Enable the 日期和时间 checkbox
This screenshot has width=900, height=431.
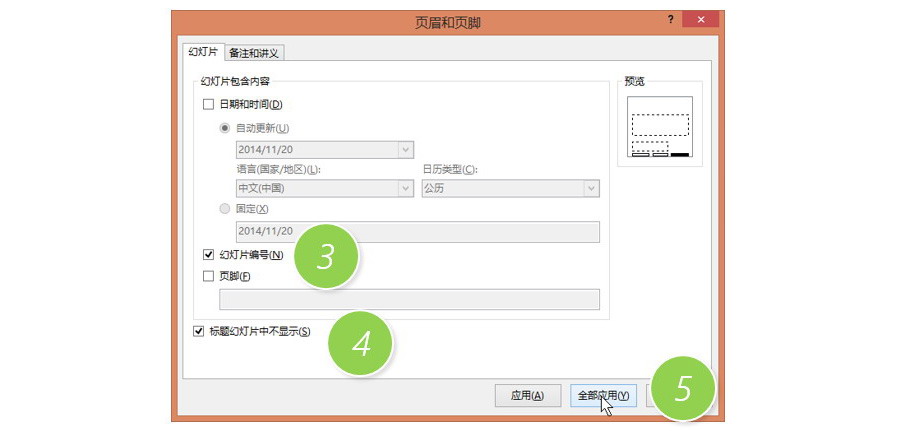[x=208, y=105]
